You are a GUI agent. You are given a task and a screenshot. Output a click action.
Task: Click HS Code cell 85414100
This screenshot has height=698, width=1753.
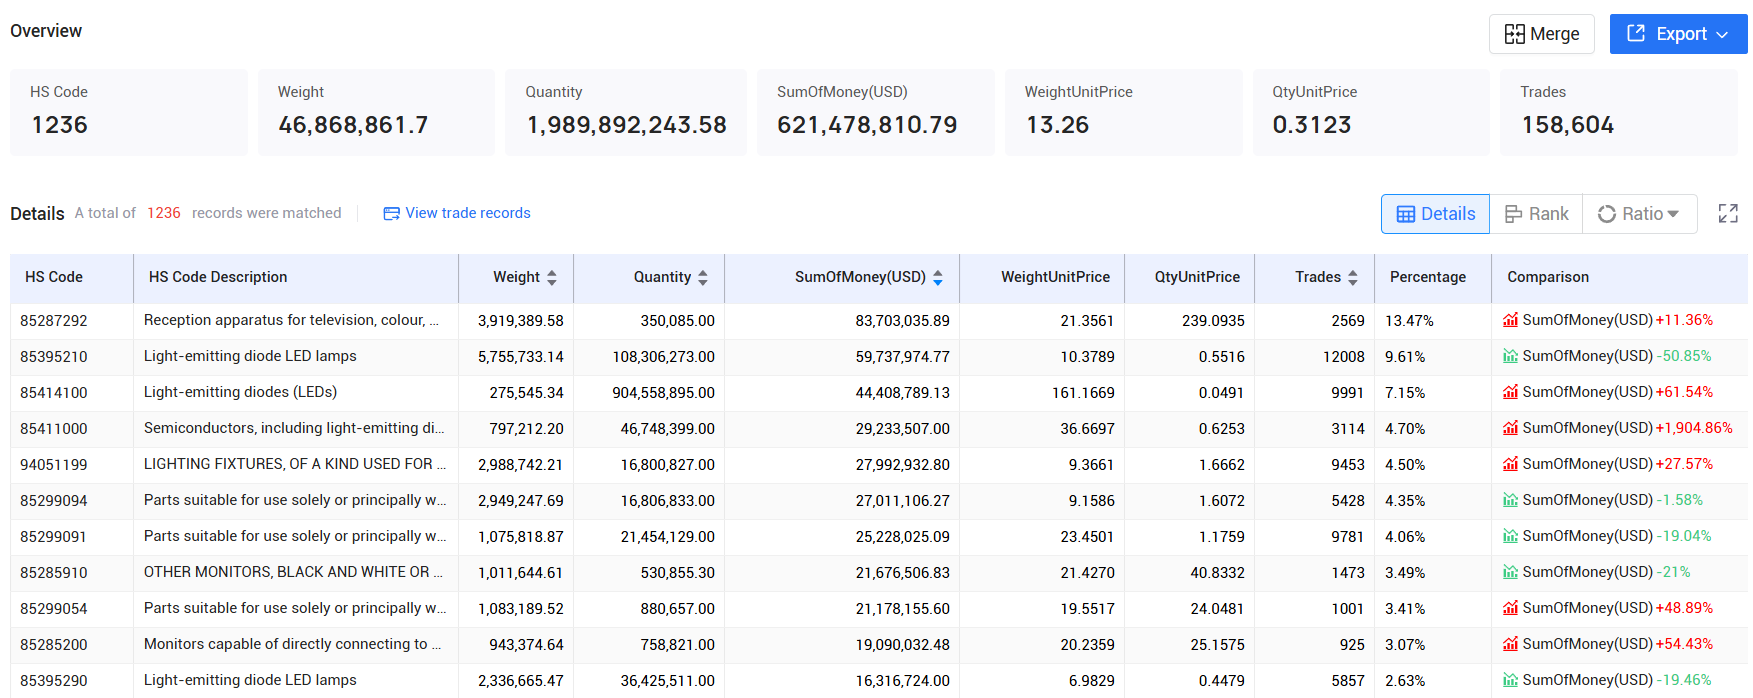coord(54,393)
